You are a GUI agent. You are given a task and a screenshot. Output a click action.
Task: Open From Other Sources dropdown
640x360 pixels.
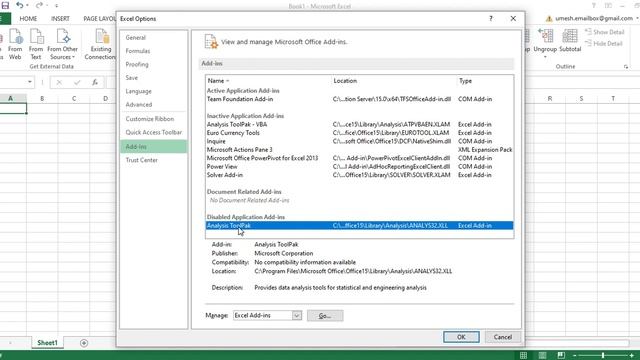coord(62,44)
